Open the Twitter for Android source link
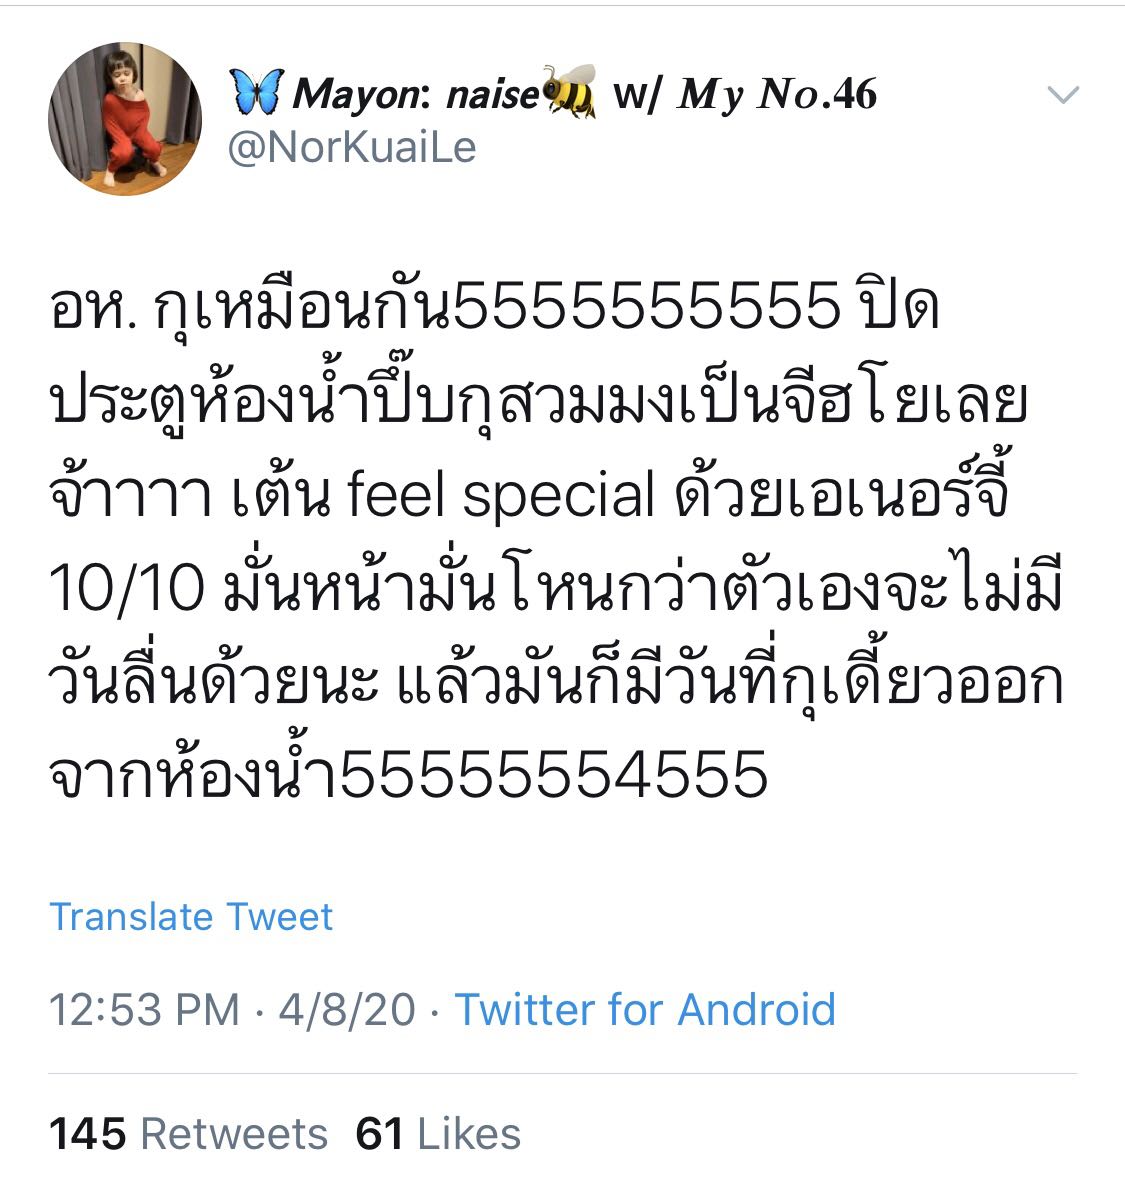The image size is (1125, 1182). pyautogui.click(x=645, y=1009)
